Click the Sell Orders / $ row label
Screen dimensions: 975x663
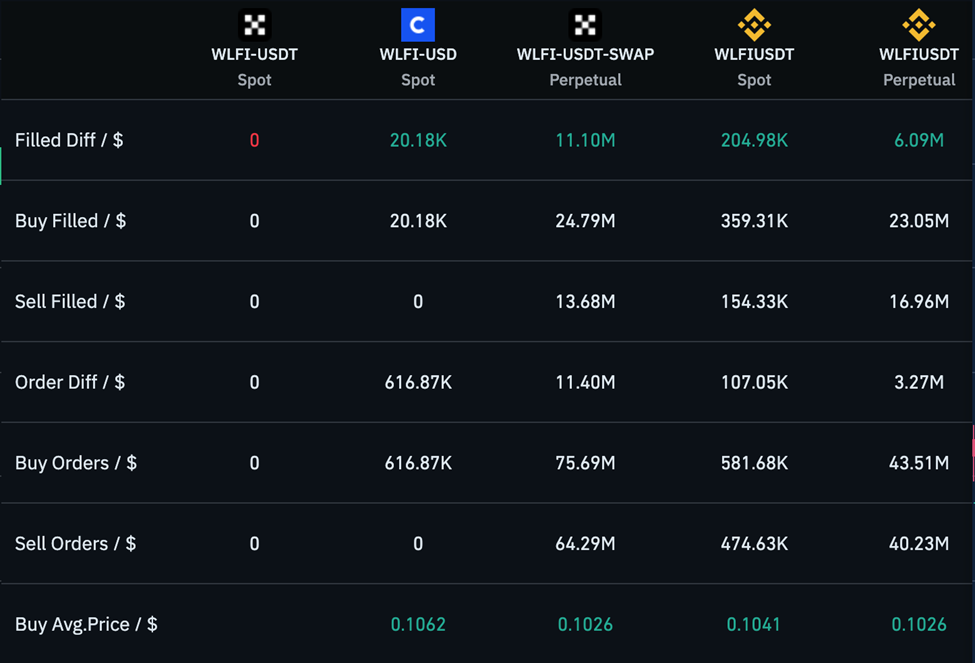76,544
